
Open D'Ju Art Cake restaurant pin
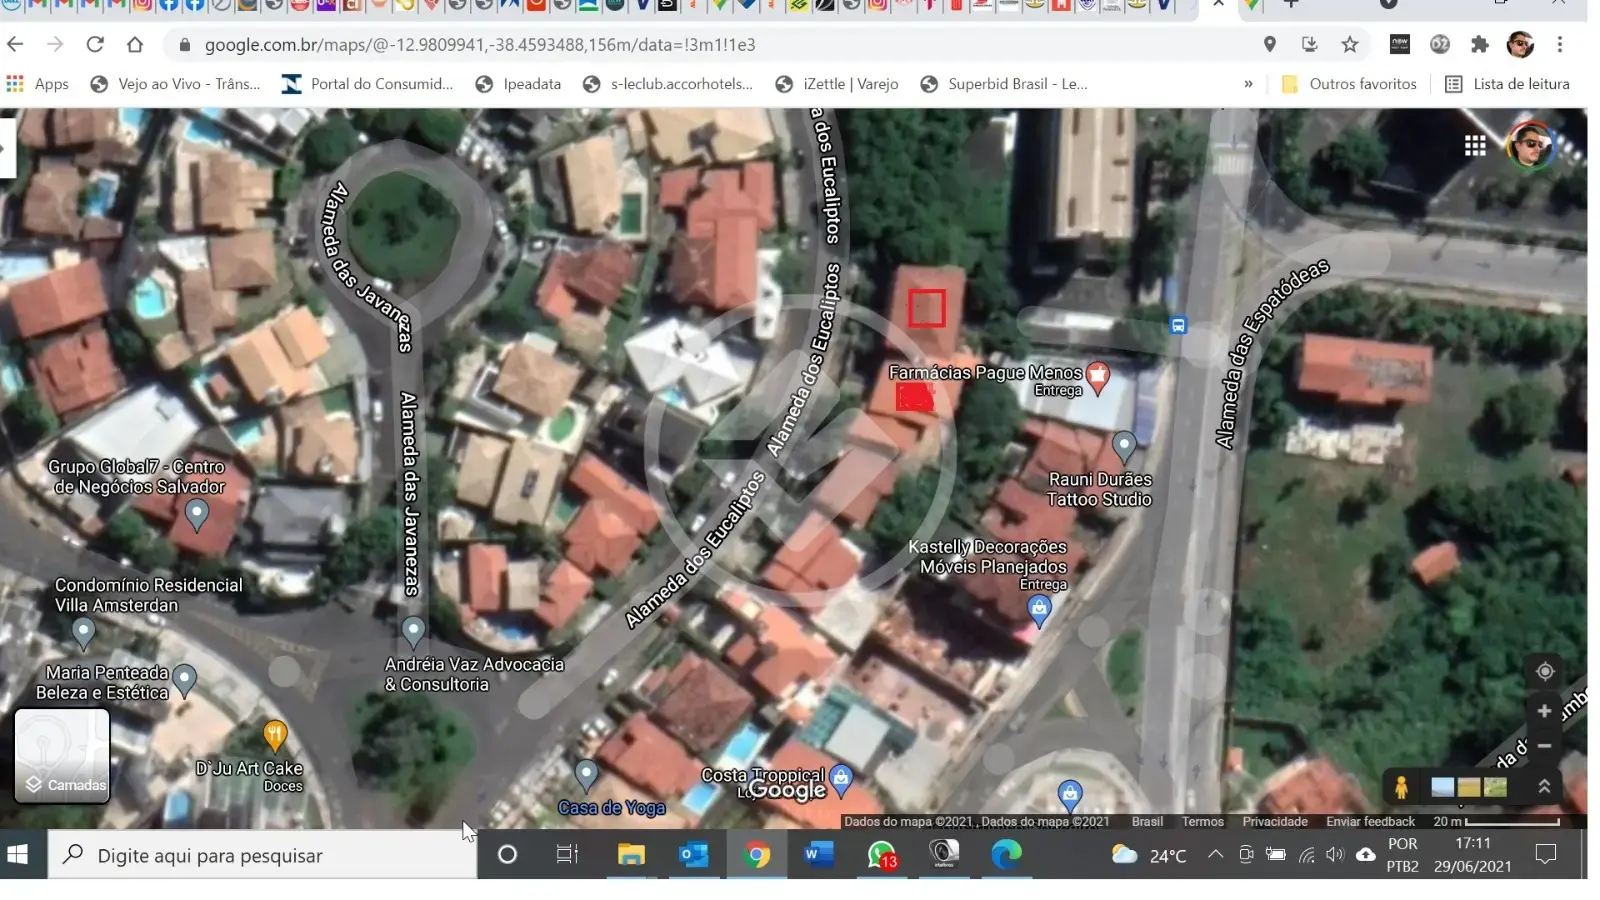pyautogui.click(x=275, y=736)
